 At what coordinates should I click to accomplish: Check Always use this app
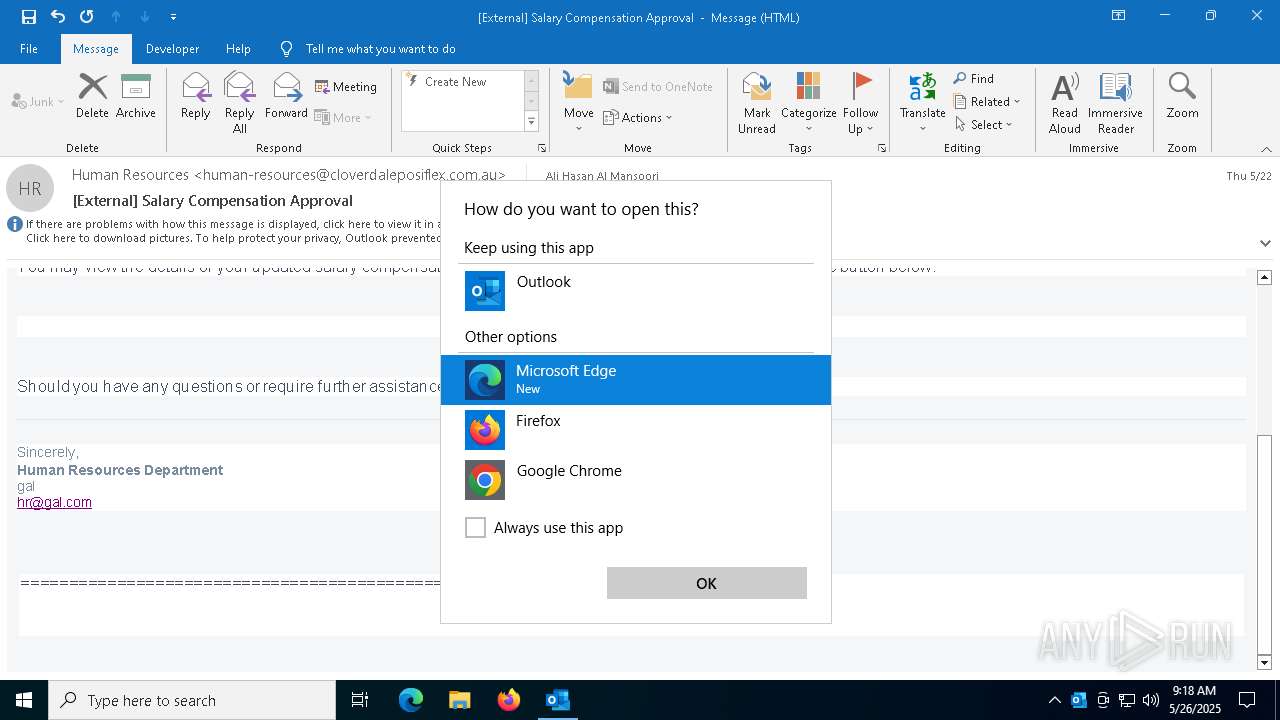tap(476, 528)
